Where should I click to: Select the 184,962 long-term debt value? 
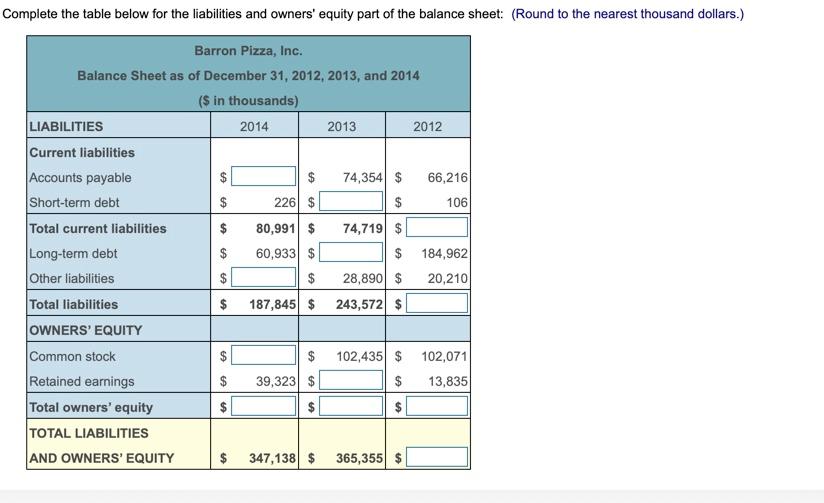pos(444,253)
